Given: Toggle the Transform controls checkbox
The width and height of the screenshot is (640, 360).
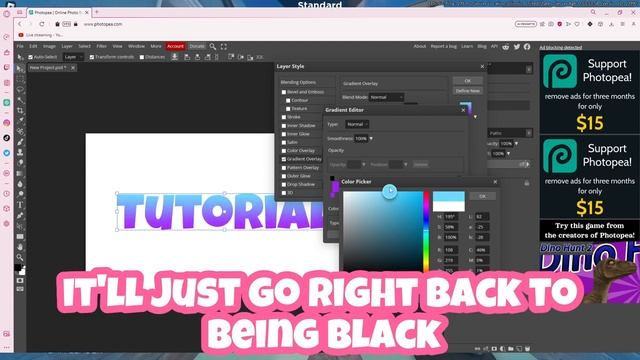Looking at the screenshot, I should click(x=92, y=57).
